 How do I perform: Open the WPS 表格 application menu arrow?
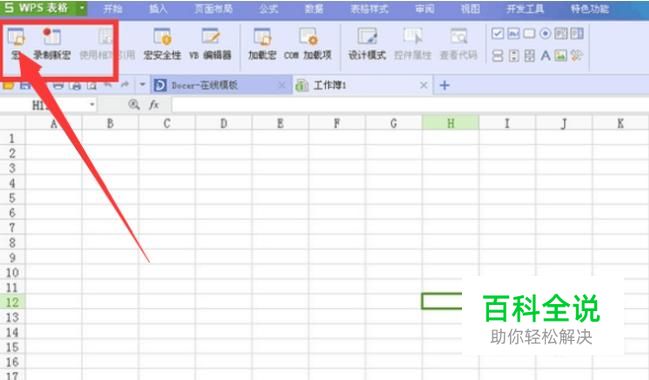(x=82, y=7)
